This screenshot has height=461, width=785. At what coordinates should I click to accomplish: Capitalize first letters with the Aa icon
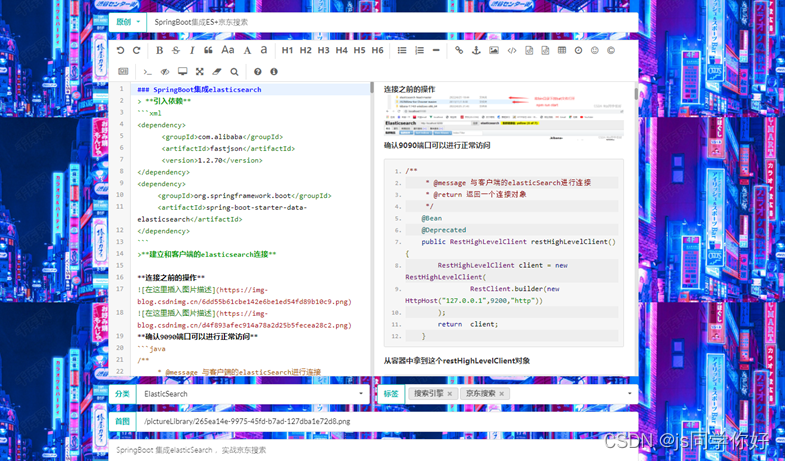(228, 50)
